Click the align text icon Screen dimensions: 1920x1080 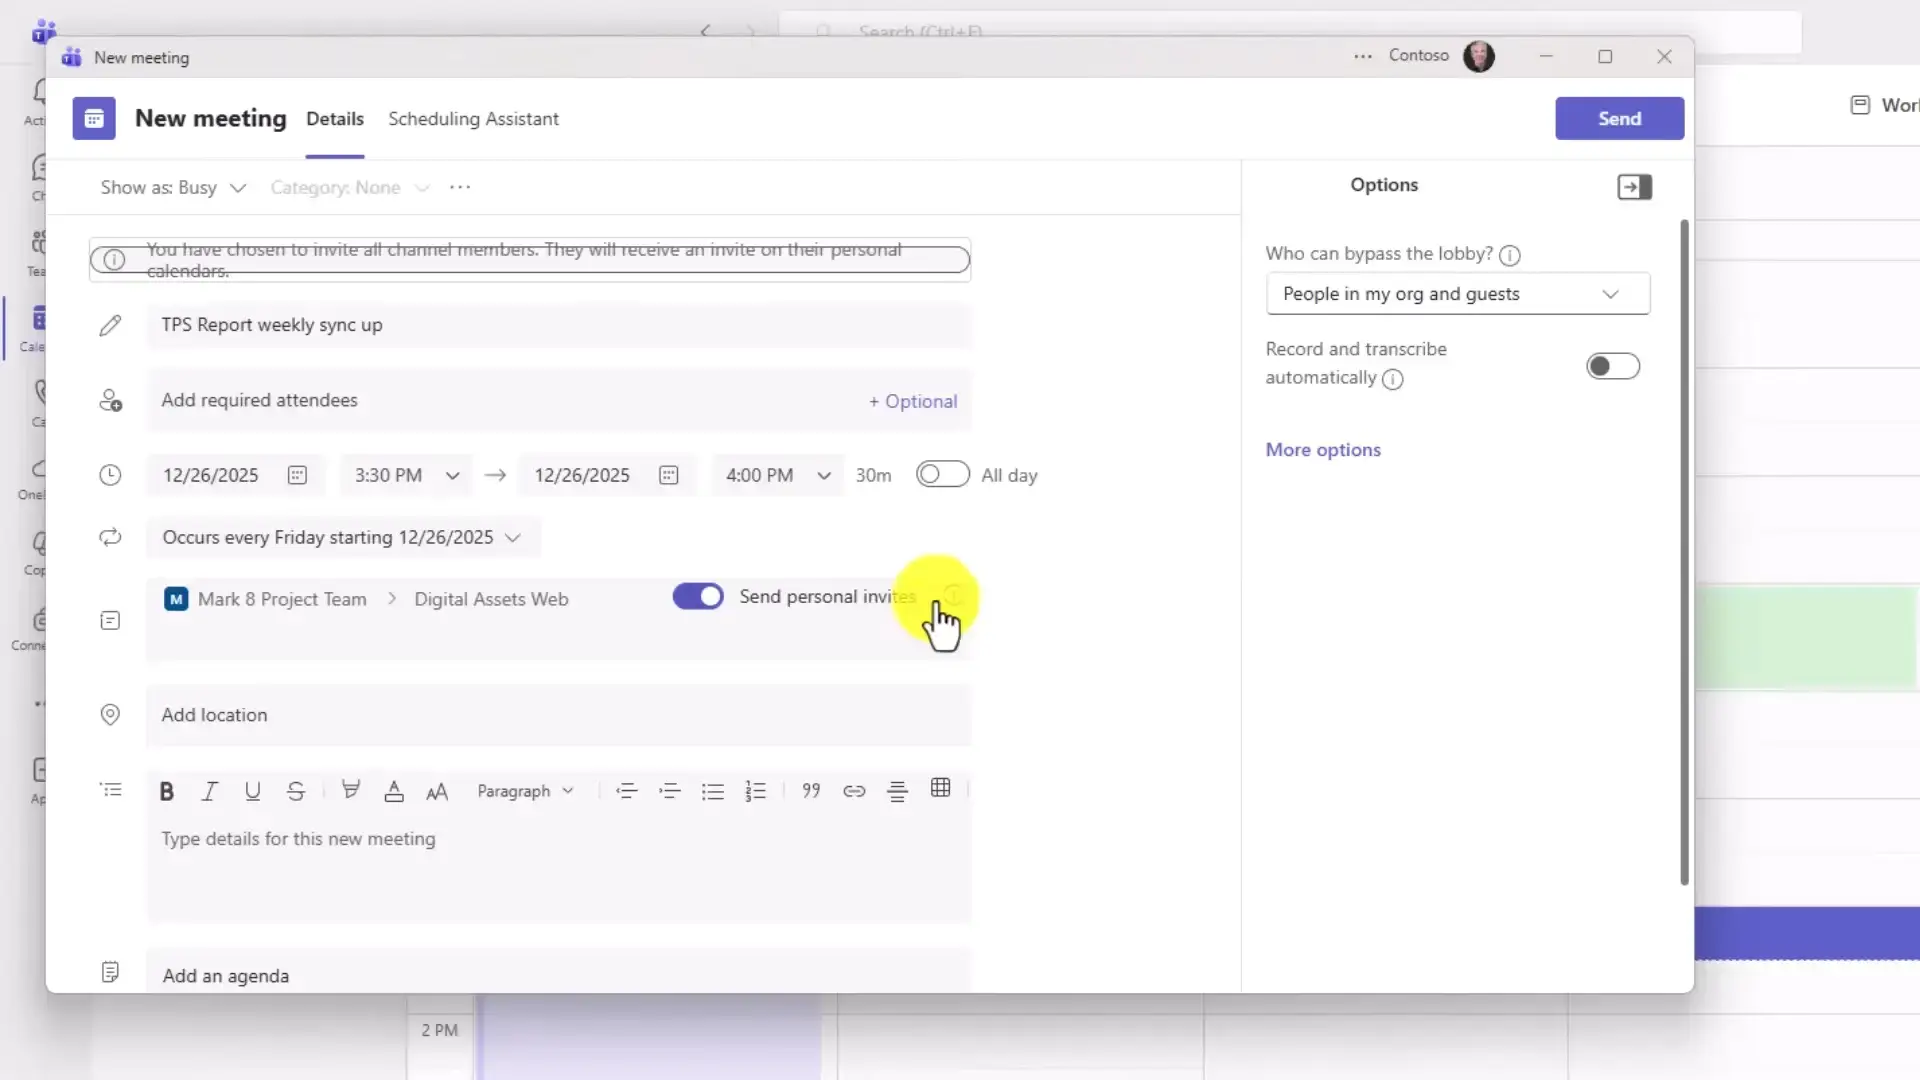tap(898, 791)
